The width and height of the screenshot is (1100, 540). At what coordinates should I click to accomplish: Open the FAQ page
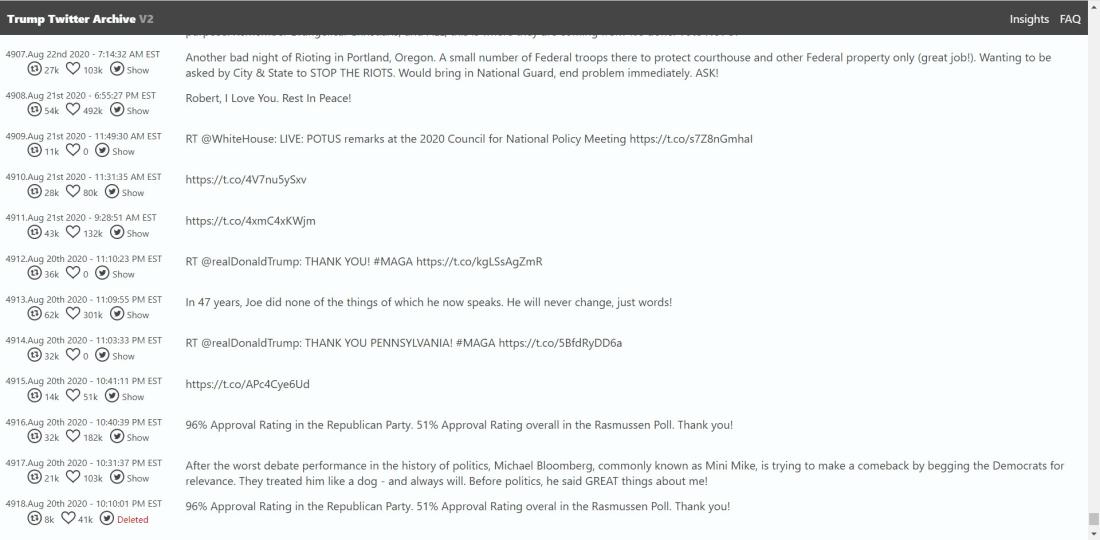pos(1070,19)
